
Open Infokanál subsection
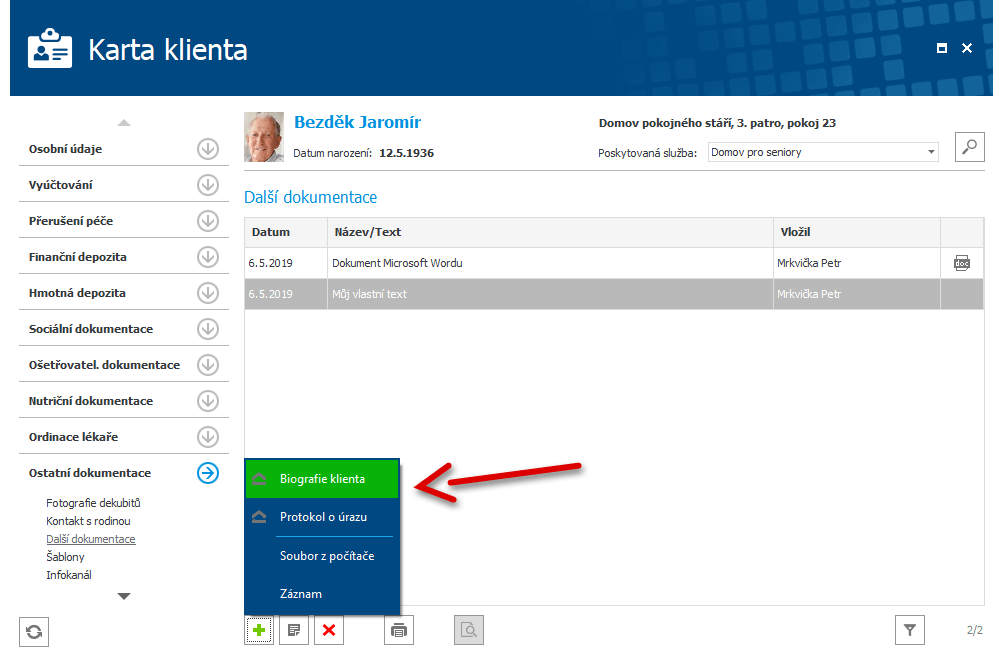click(x=69, y=575)
